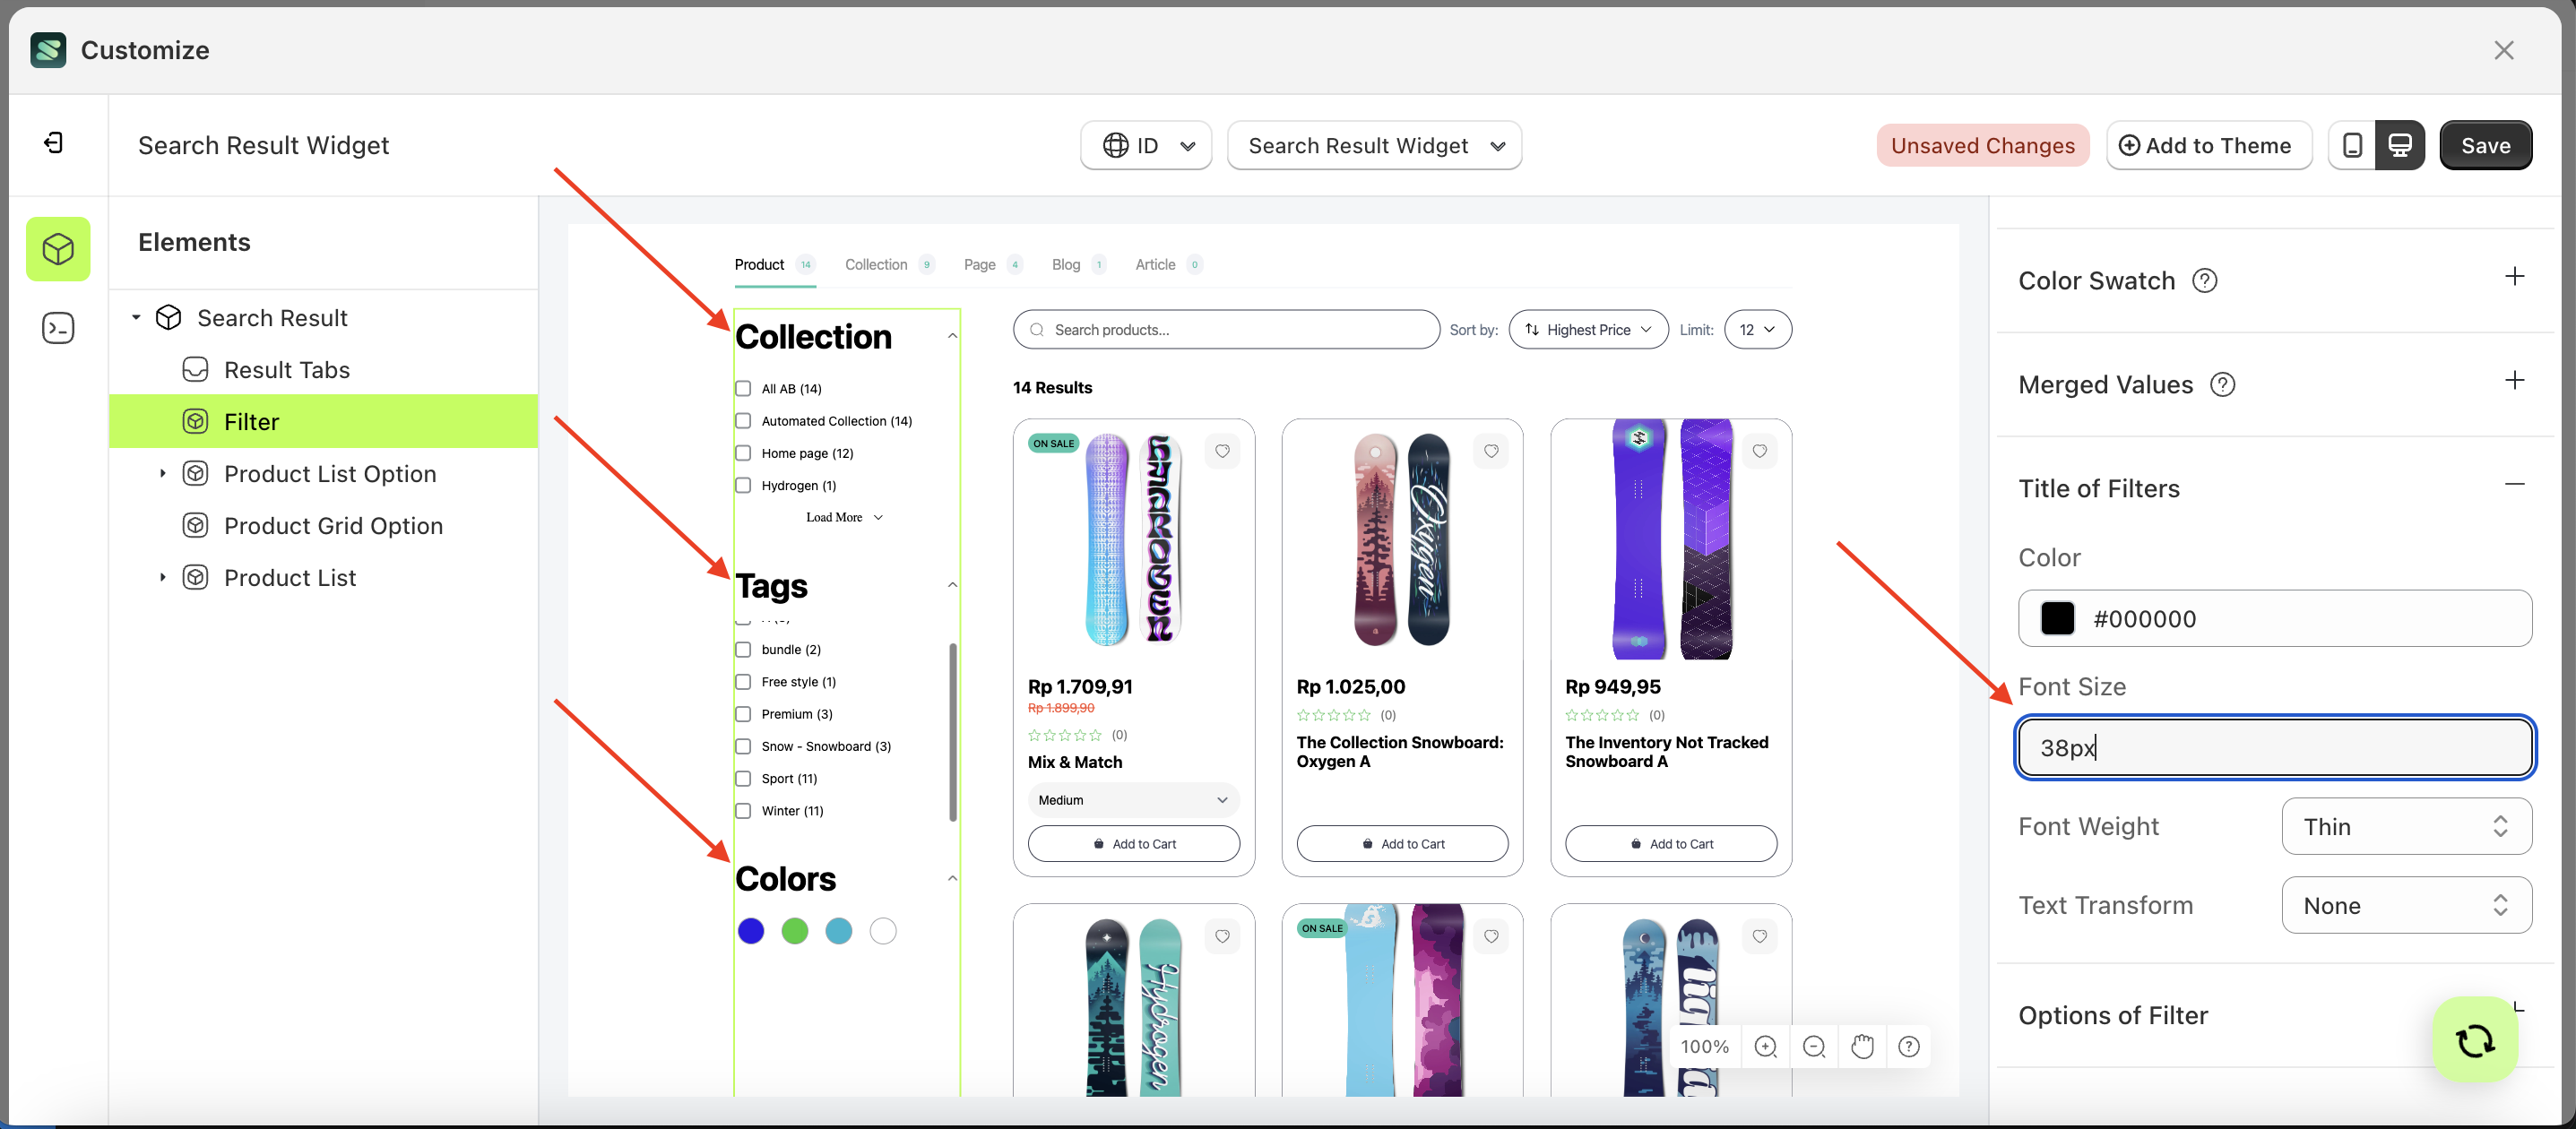
Task: Enable the Snow - Snowboard tag checkbox
Action: (x=743, y=746)
